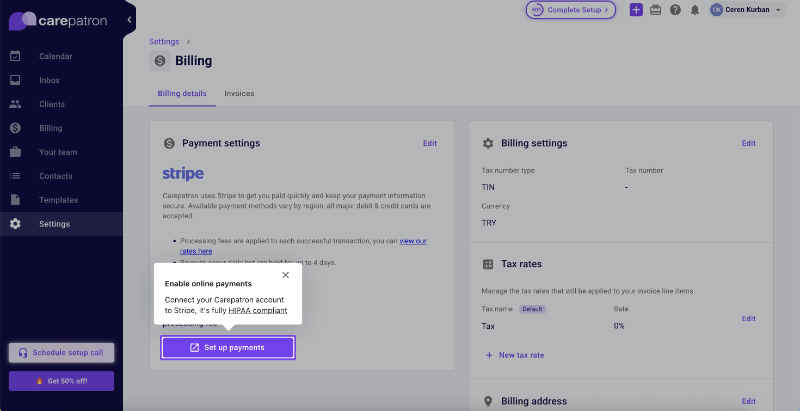Go to Clients in the sidebar
This screenshot has width=800, height=411.
[61, 104]
